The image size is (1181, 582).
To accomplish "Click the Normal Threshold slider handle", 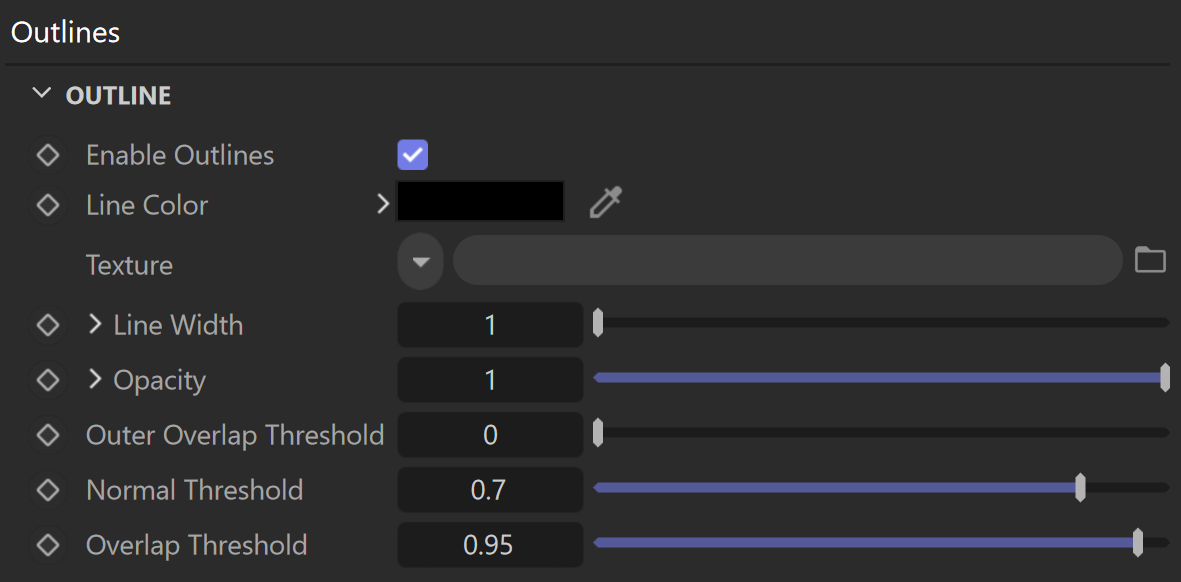I will coord(1080,488).
